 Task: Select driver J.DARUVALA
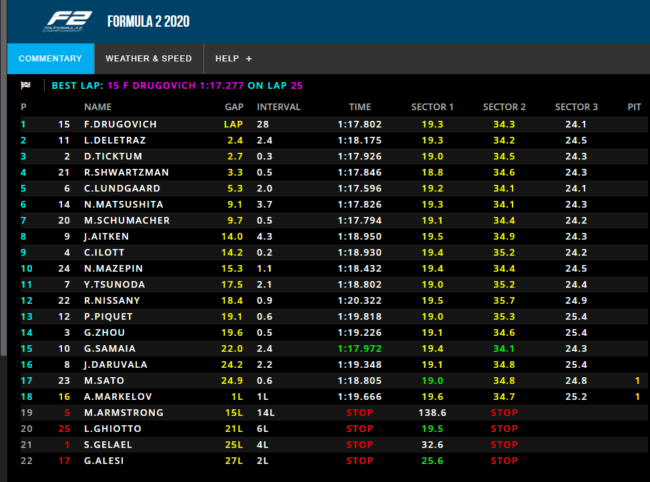click(116, 365)
